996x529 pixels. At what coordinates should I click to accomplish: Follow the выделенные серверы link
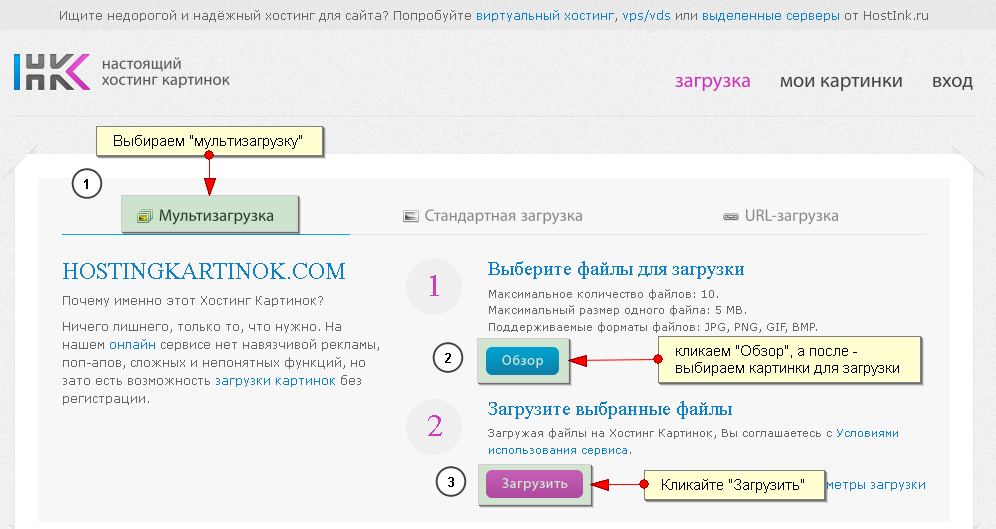771,16
